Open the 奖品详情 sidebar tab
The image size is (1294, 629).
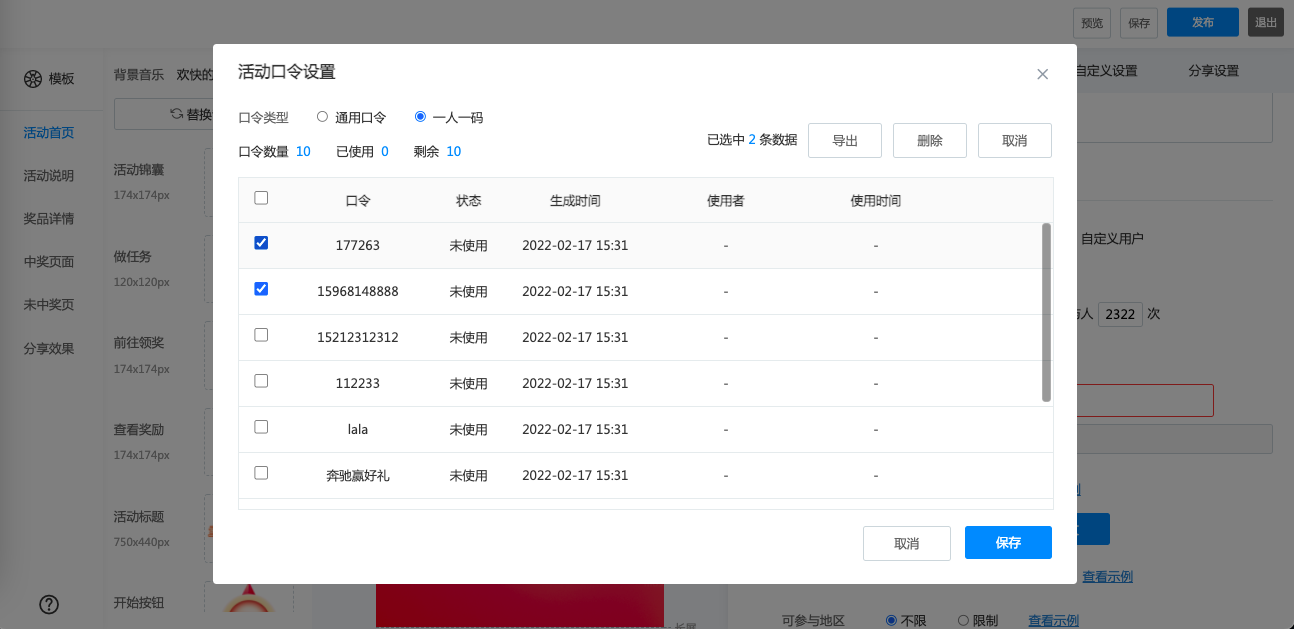(x=49, y=219)
